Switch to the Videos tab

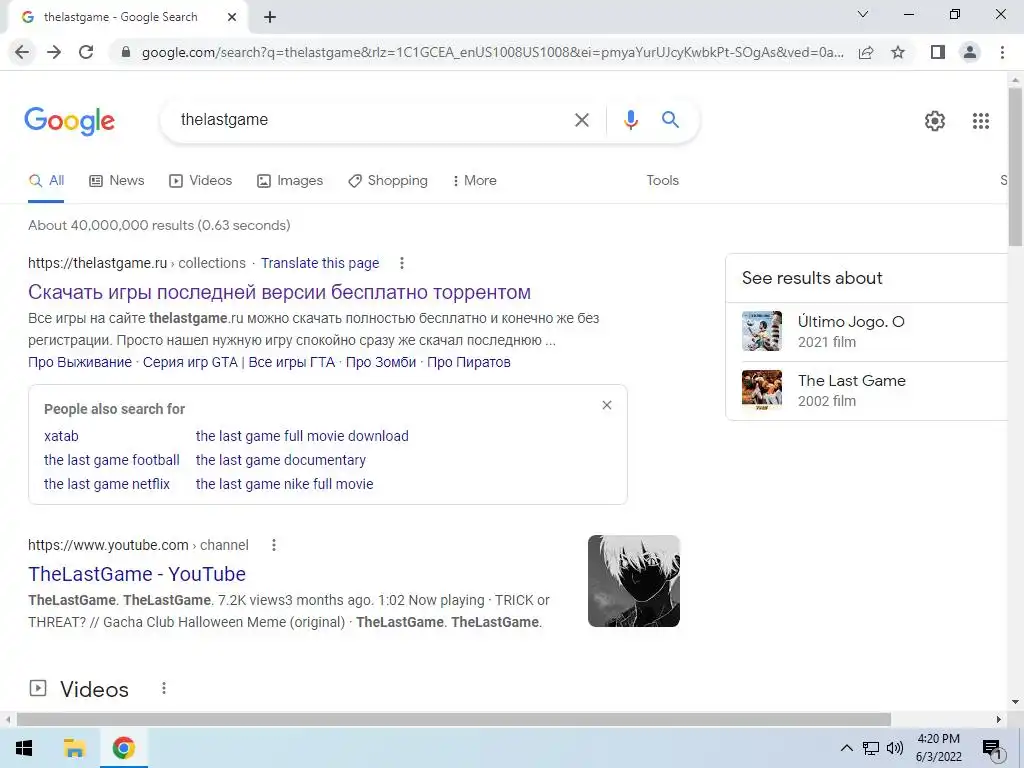coord(200,181)
